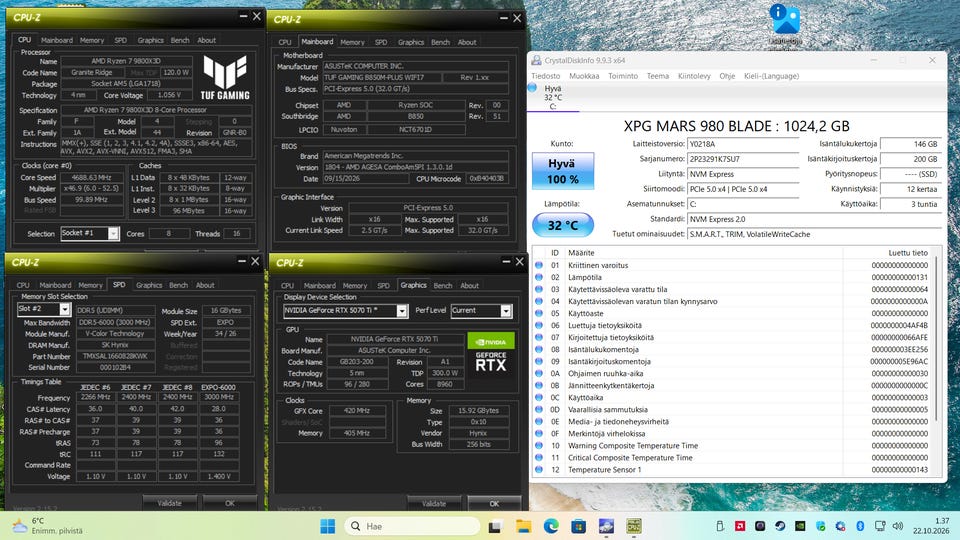Switch to About tab in CPU-Z Mainboard window
The image size is (960, 540).
pyautogui.click(x=467, y=42)
